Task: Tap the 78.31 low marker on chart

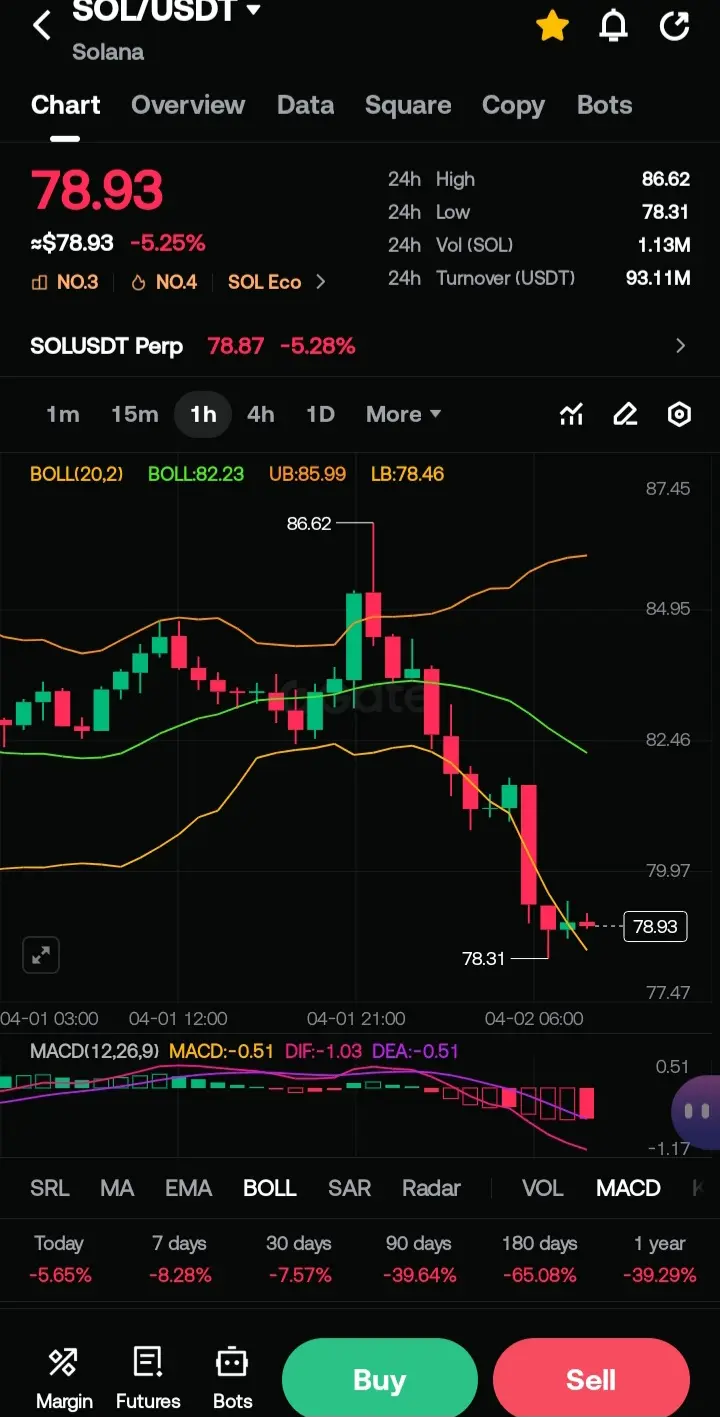Action: coord(484,958)
